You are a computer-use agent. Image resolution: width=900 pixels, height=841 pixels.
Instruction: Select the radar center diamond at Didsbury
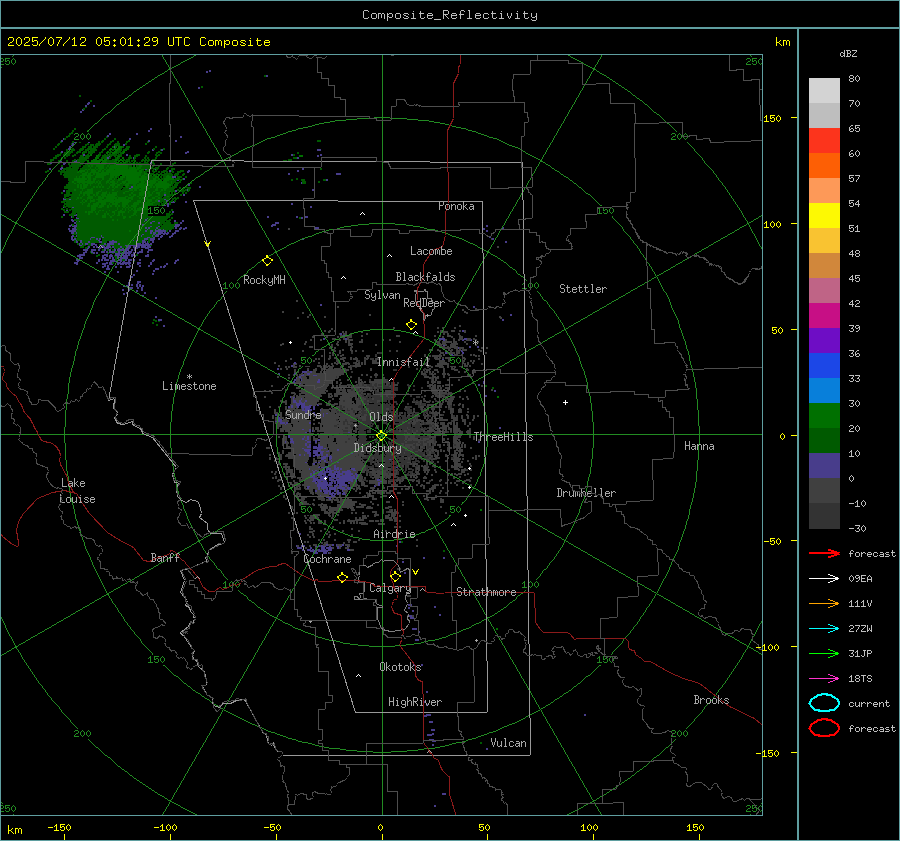pos(382,436)
